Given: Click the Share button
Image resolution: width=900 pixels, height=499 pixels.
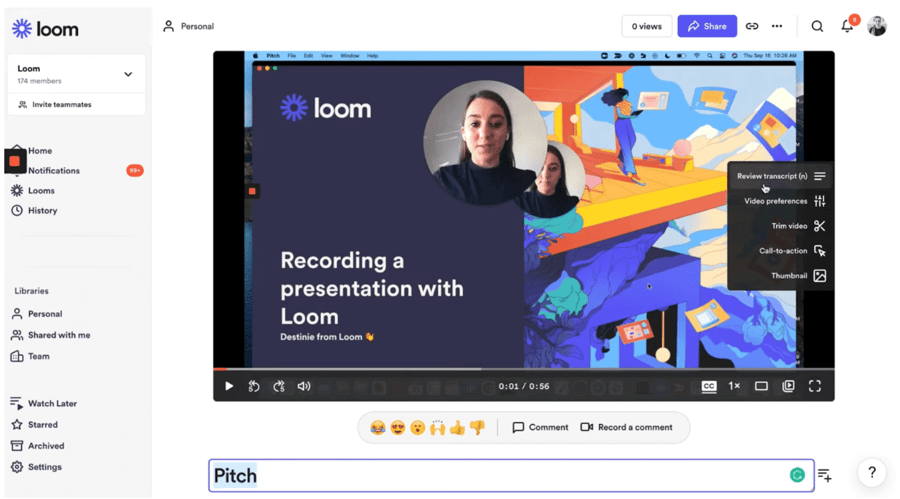Looking at the screenshot, I should (x=707, y=26).
